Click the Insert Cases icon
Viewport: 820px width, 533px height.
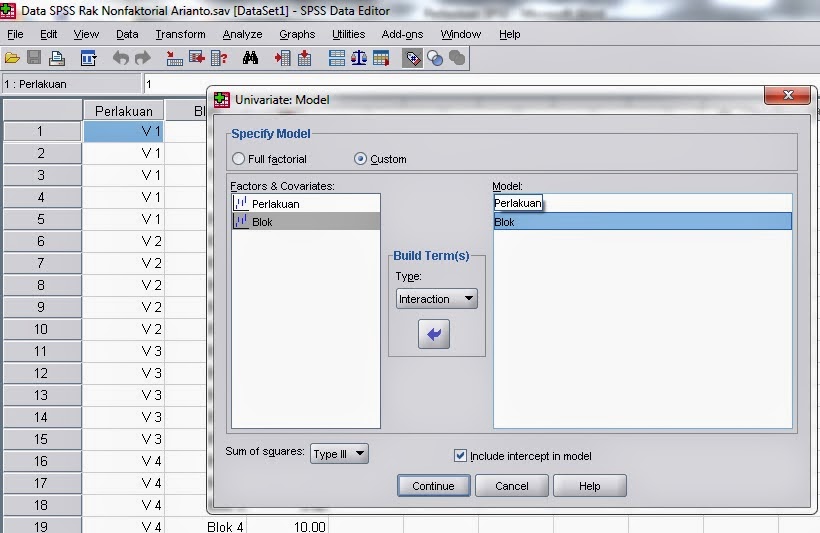(282, 58)
